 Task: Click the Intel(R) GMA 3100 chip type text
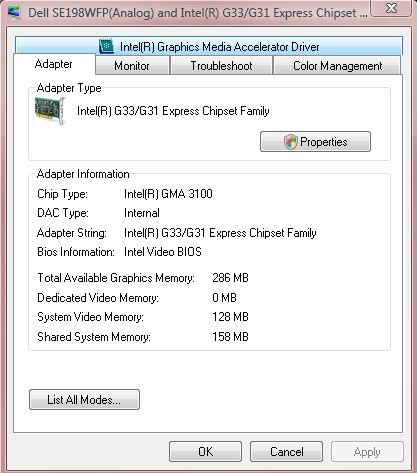tap(168, 194)
